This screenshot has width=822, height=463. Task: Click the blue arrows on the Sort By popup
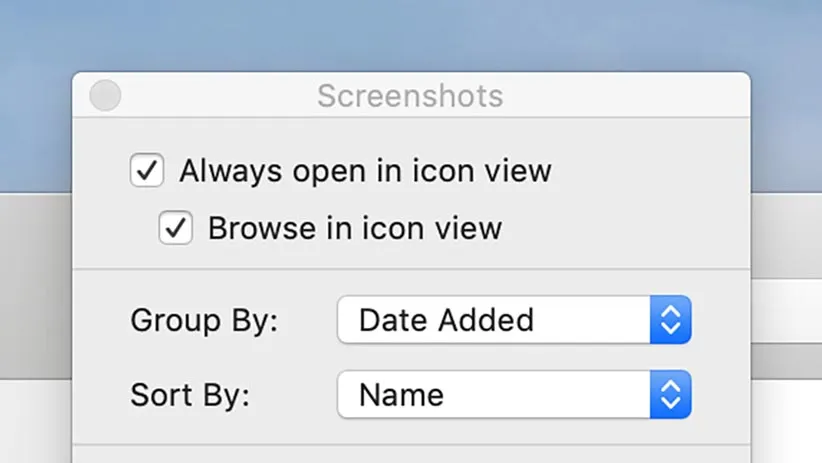point(671,394)
